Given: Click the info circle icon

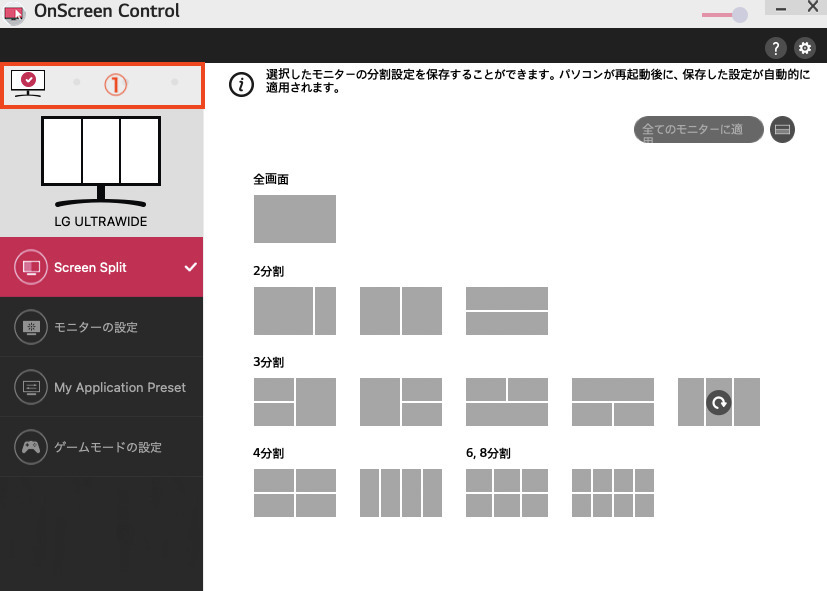Looking at the screenshot, I should (240, 85).
